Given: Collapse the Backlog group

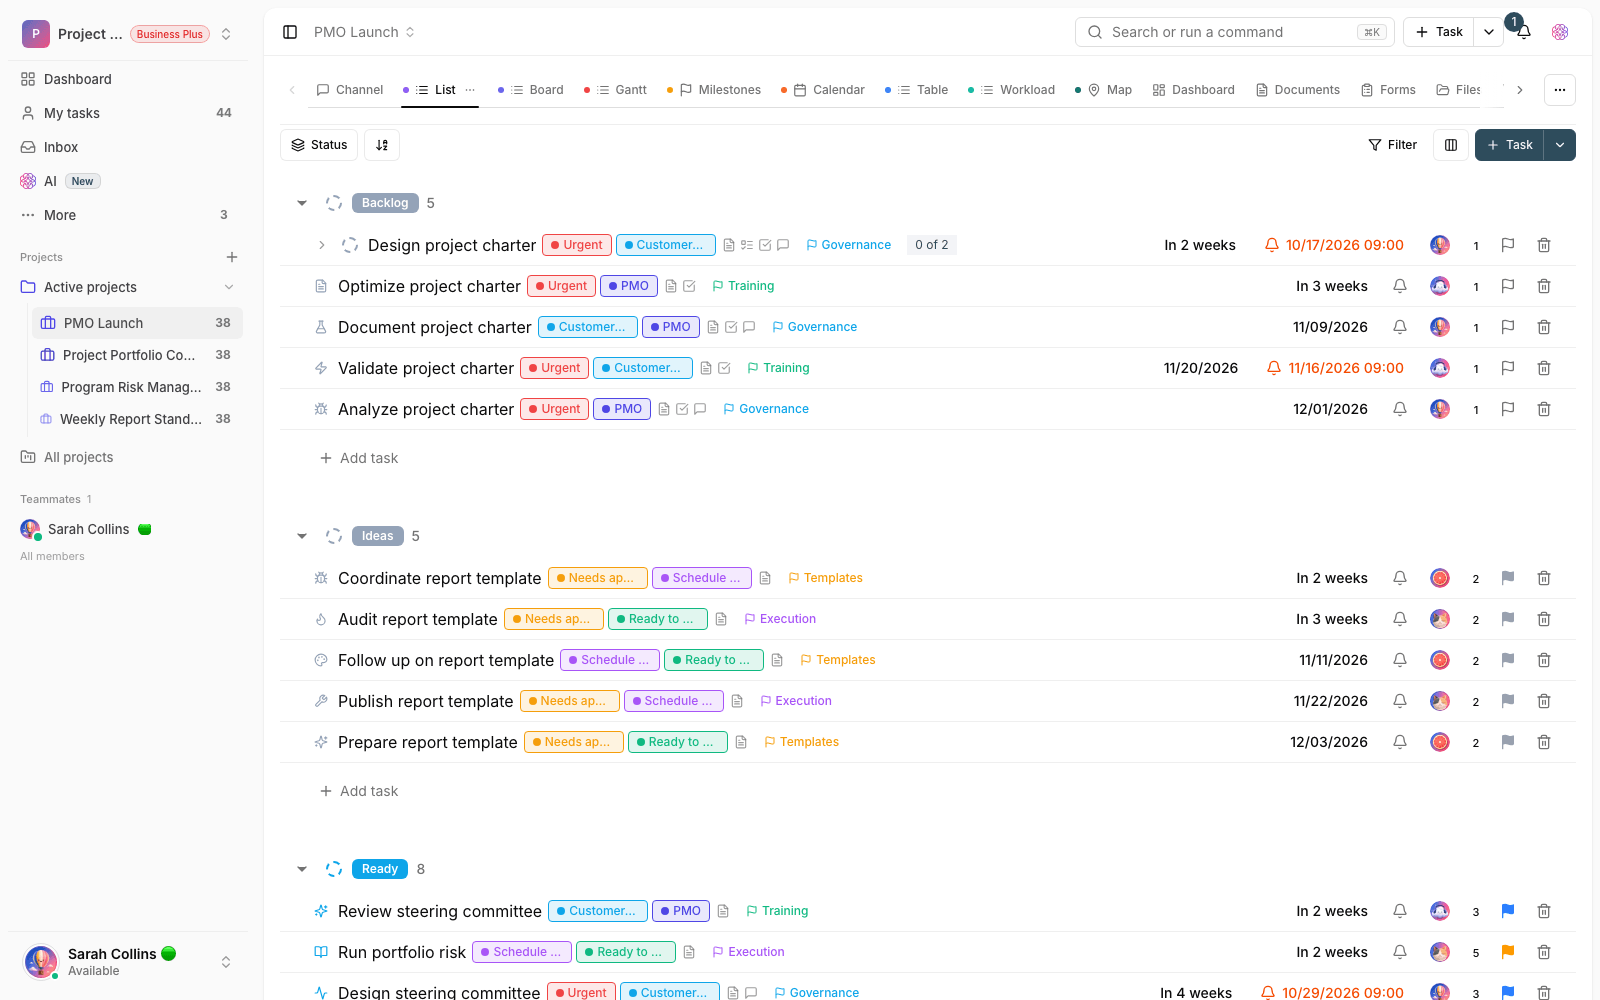Looking at the screenshot, I should 302,203.
